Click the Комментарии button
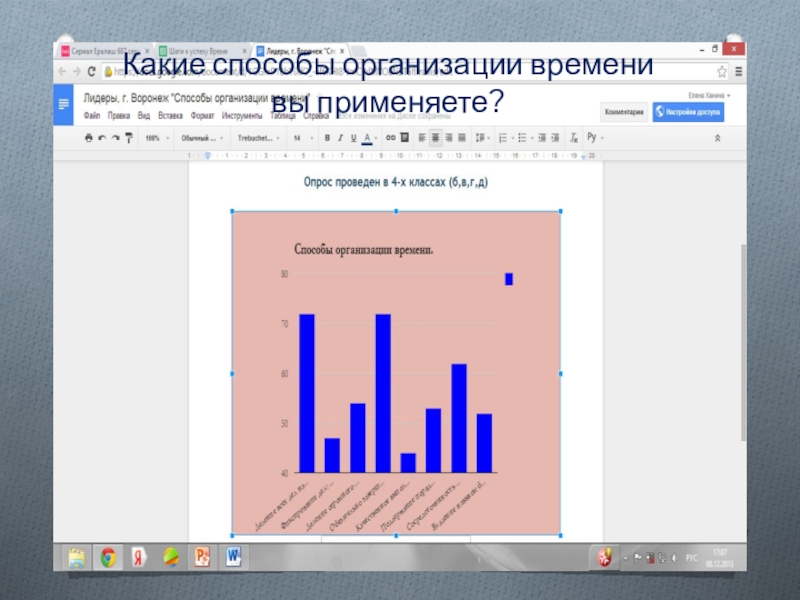This screenshot has height=600, width=800. coord(622,112)
